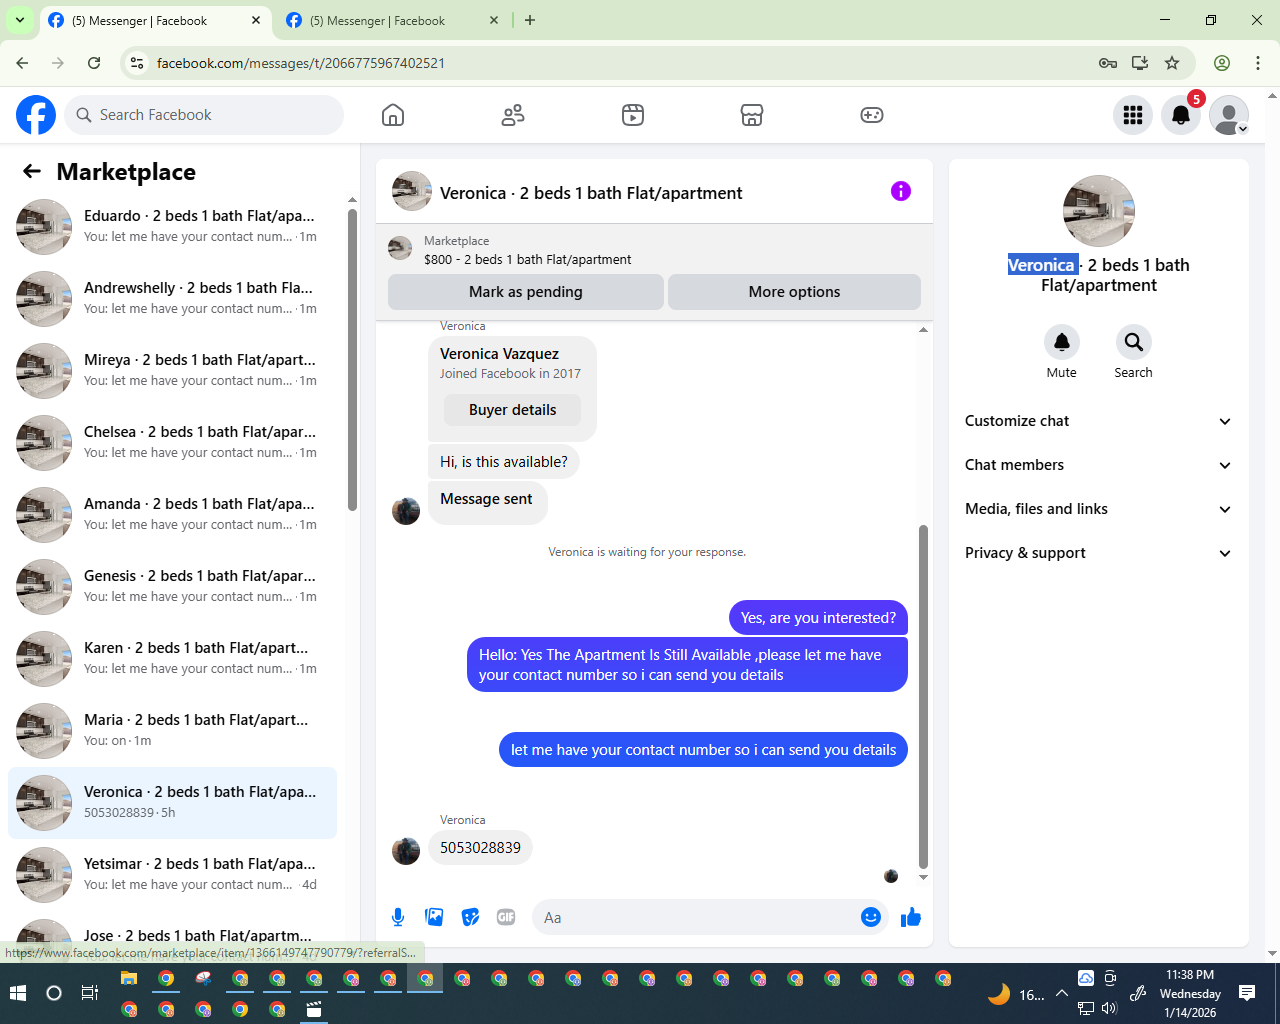Click Mark as pending button
This screenshot has width=1280, height=1024.
click(x=526, y=292)
